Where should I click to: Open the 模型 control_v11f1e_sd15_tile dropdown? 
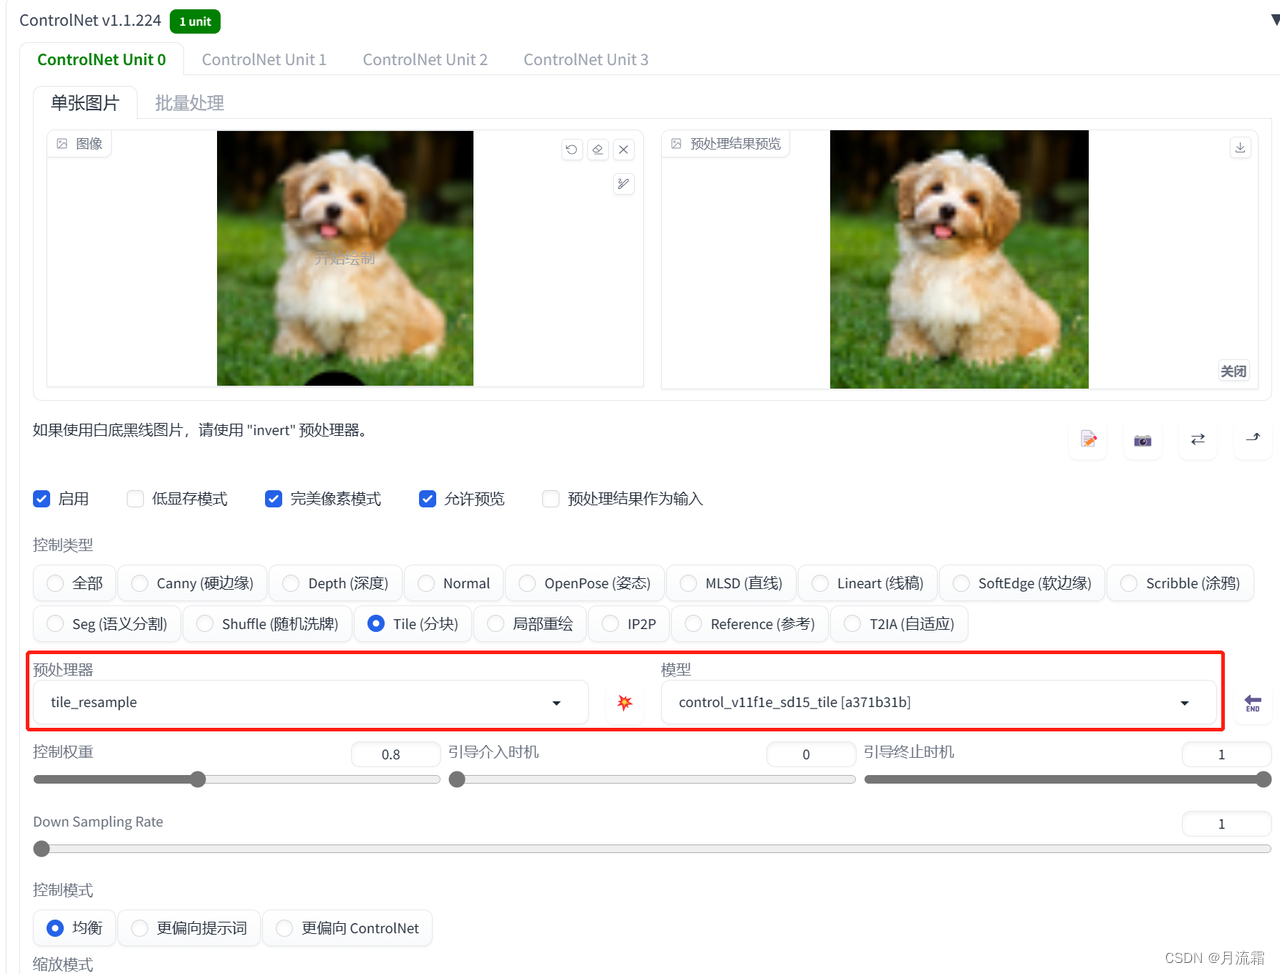point(938,702)
